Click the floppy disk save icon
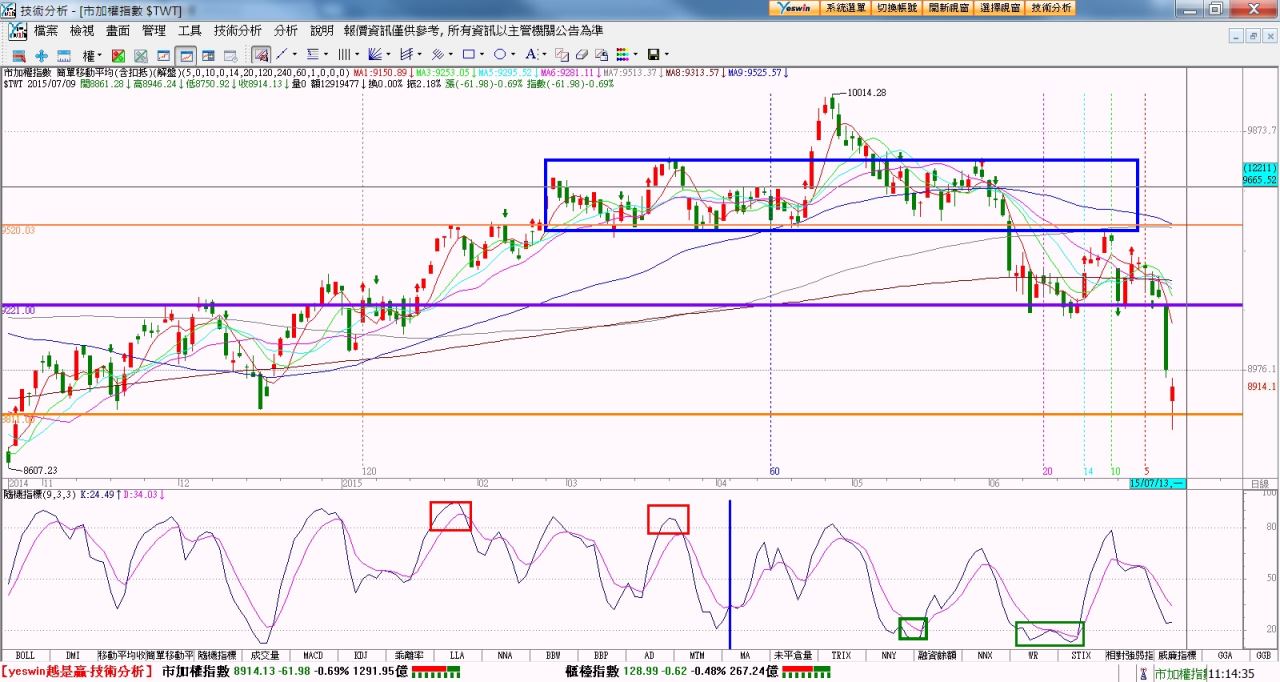 click(653, 54)
